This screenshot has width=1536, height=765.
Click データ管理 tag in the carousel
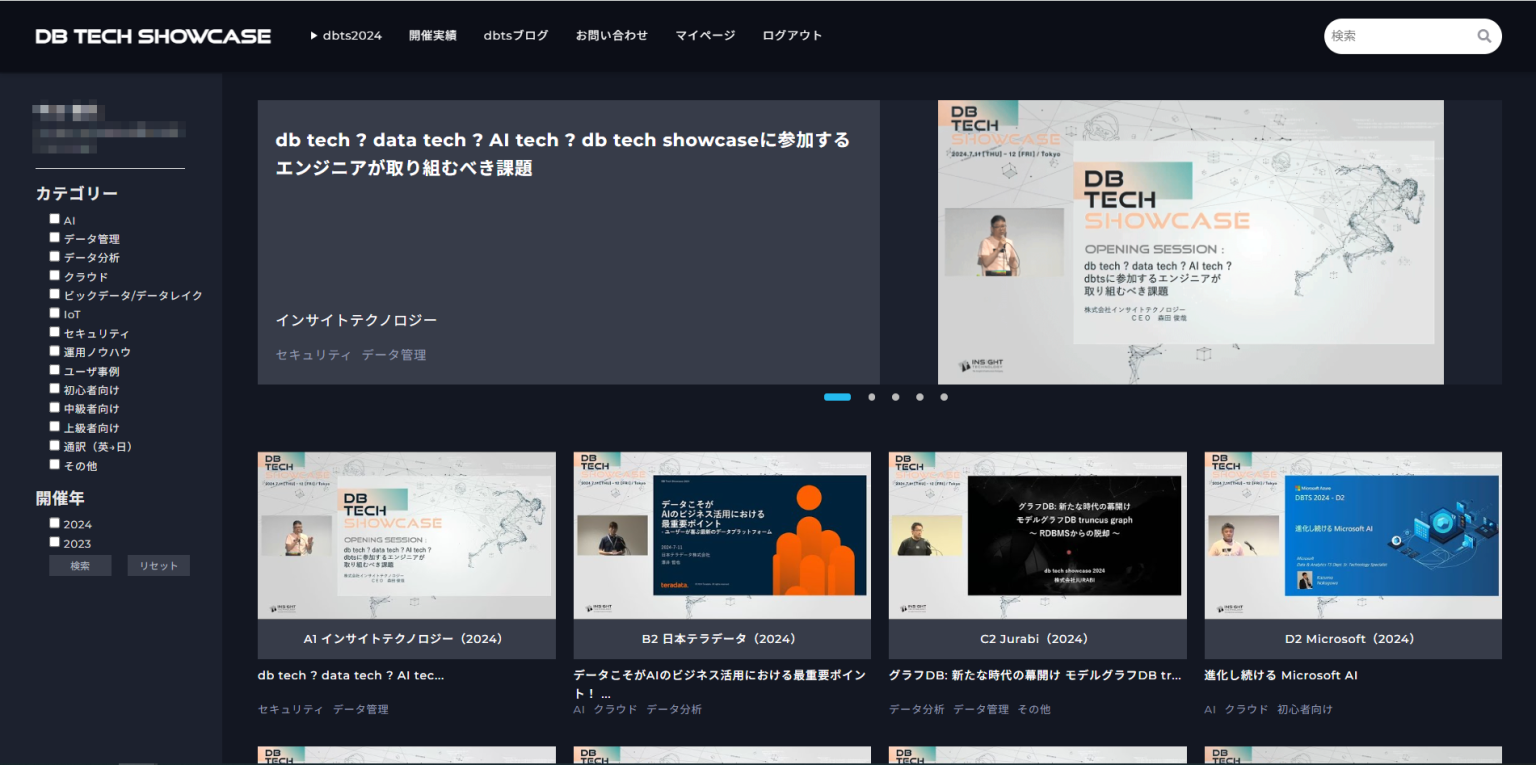pyautogui.click(x=394, y=355)
